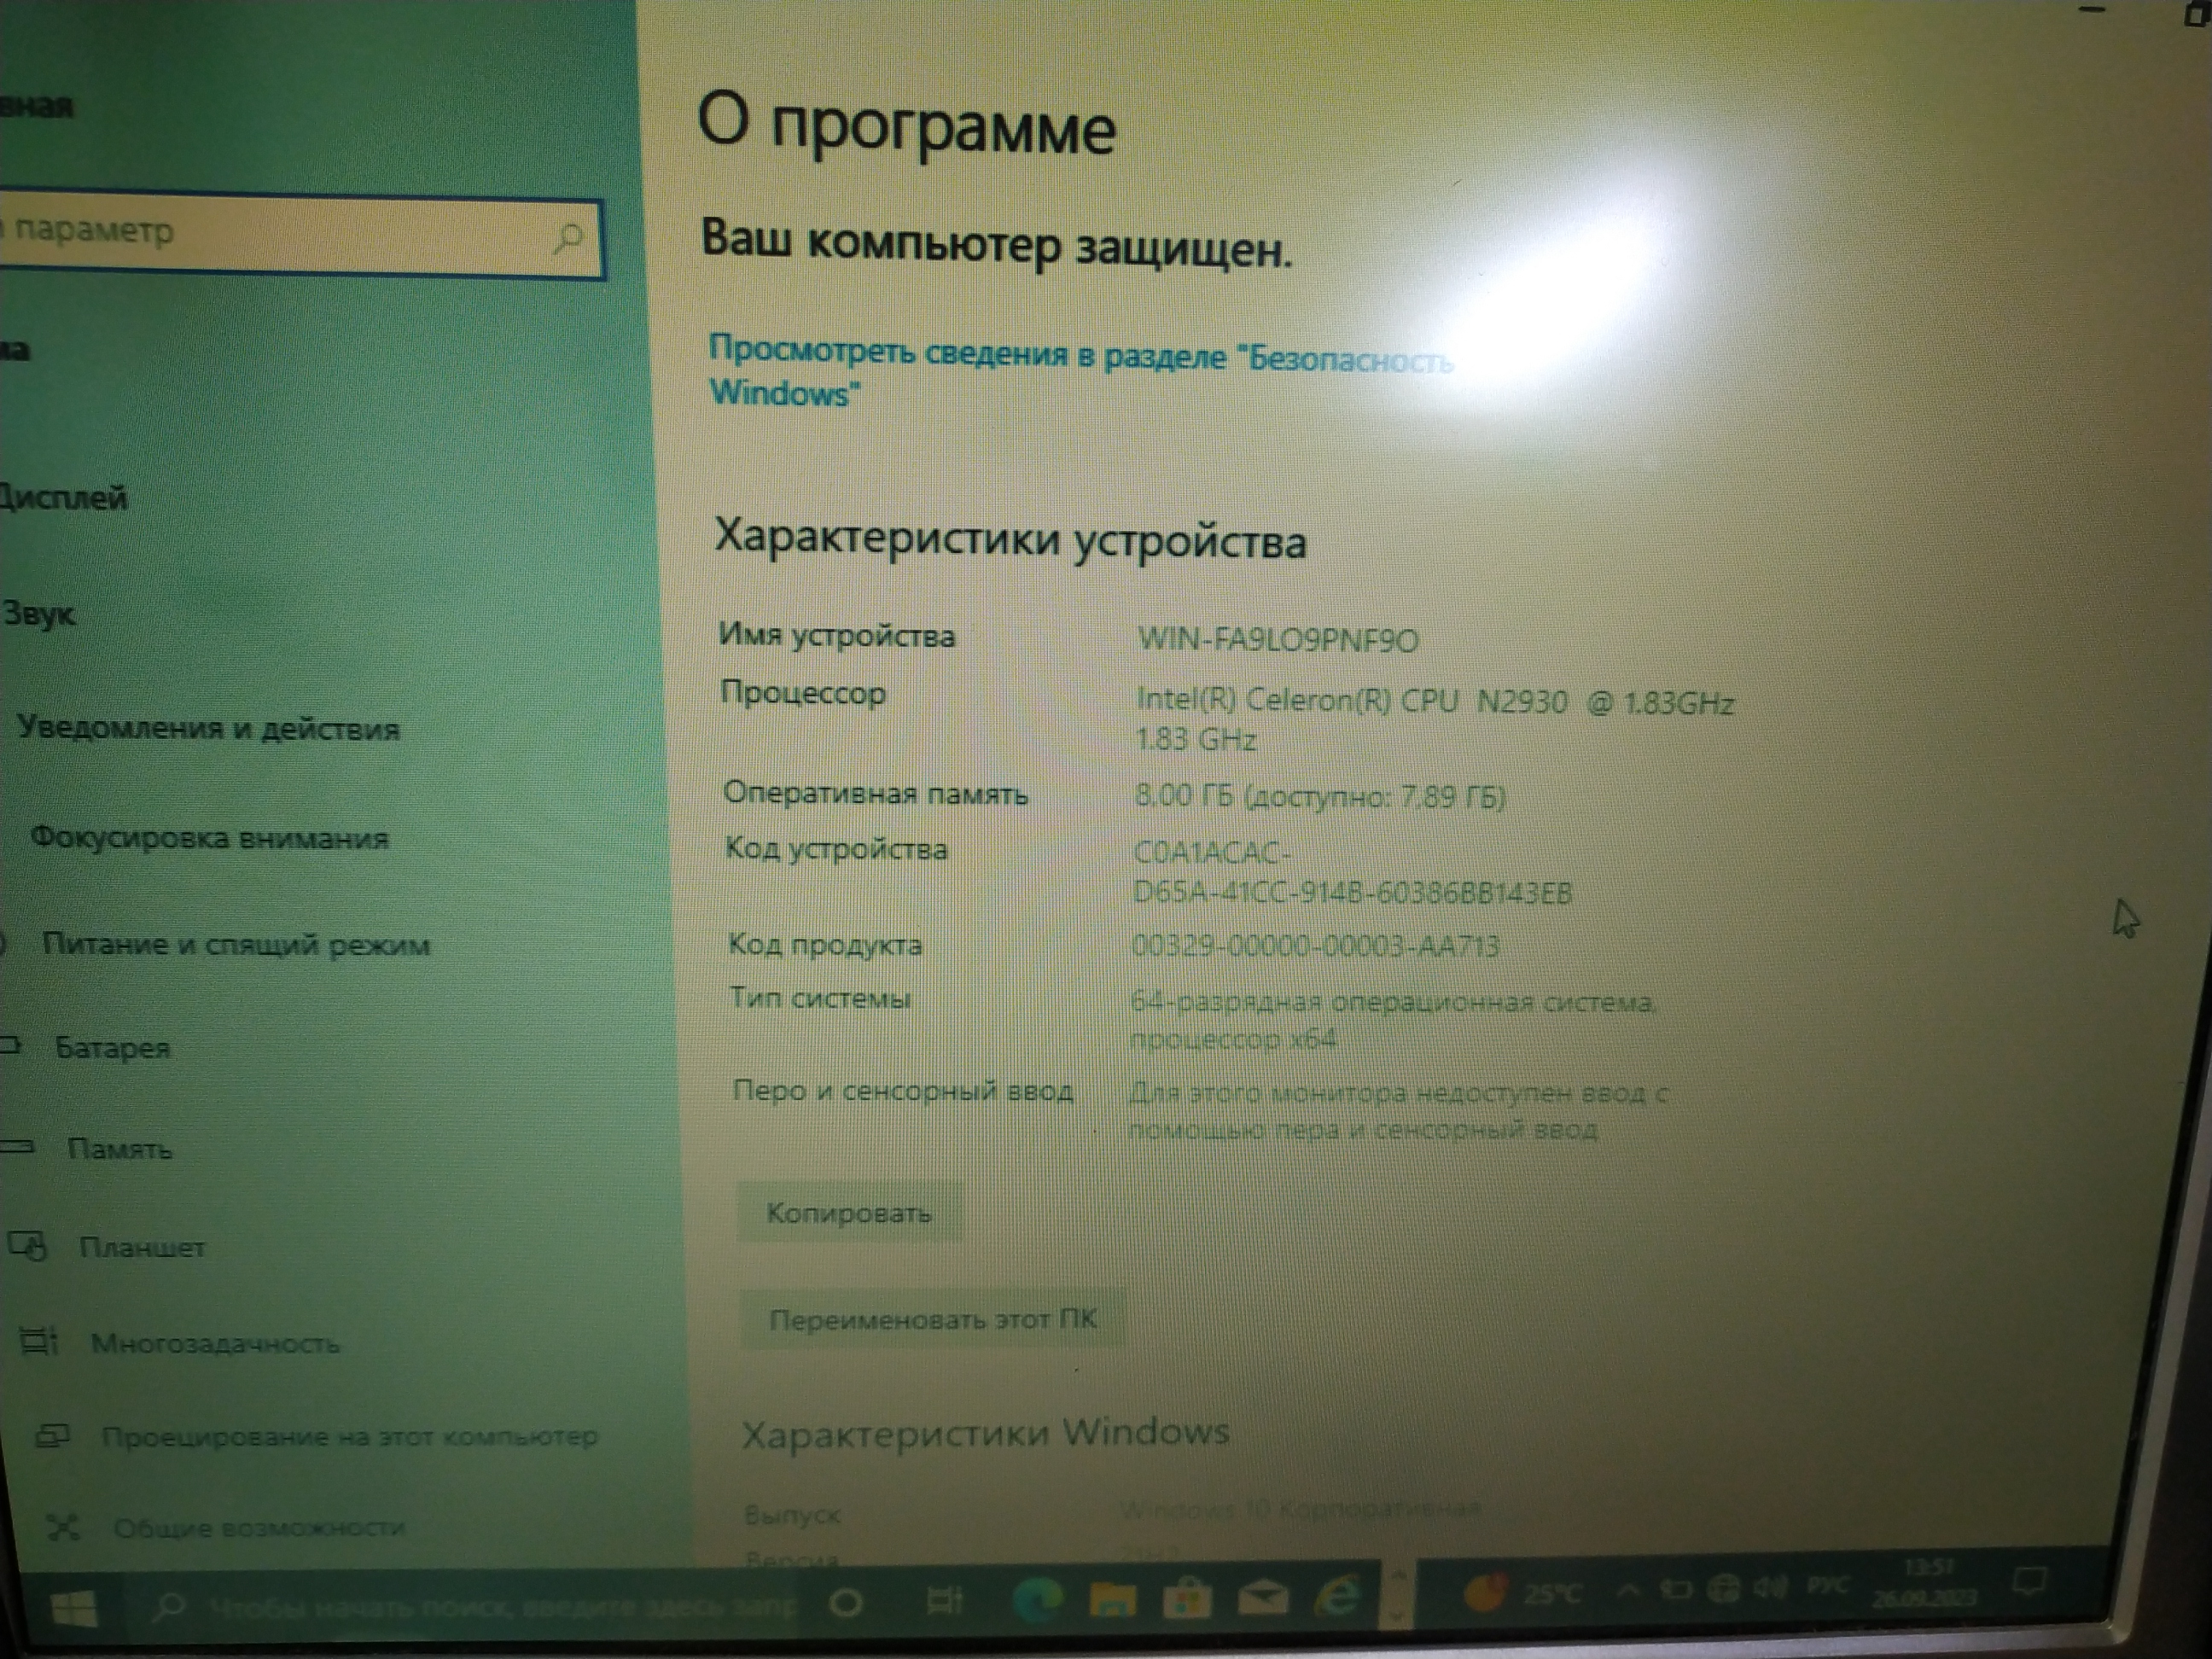Open the taskbar clock and date

tap(1924, 1583)
